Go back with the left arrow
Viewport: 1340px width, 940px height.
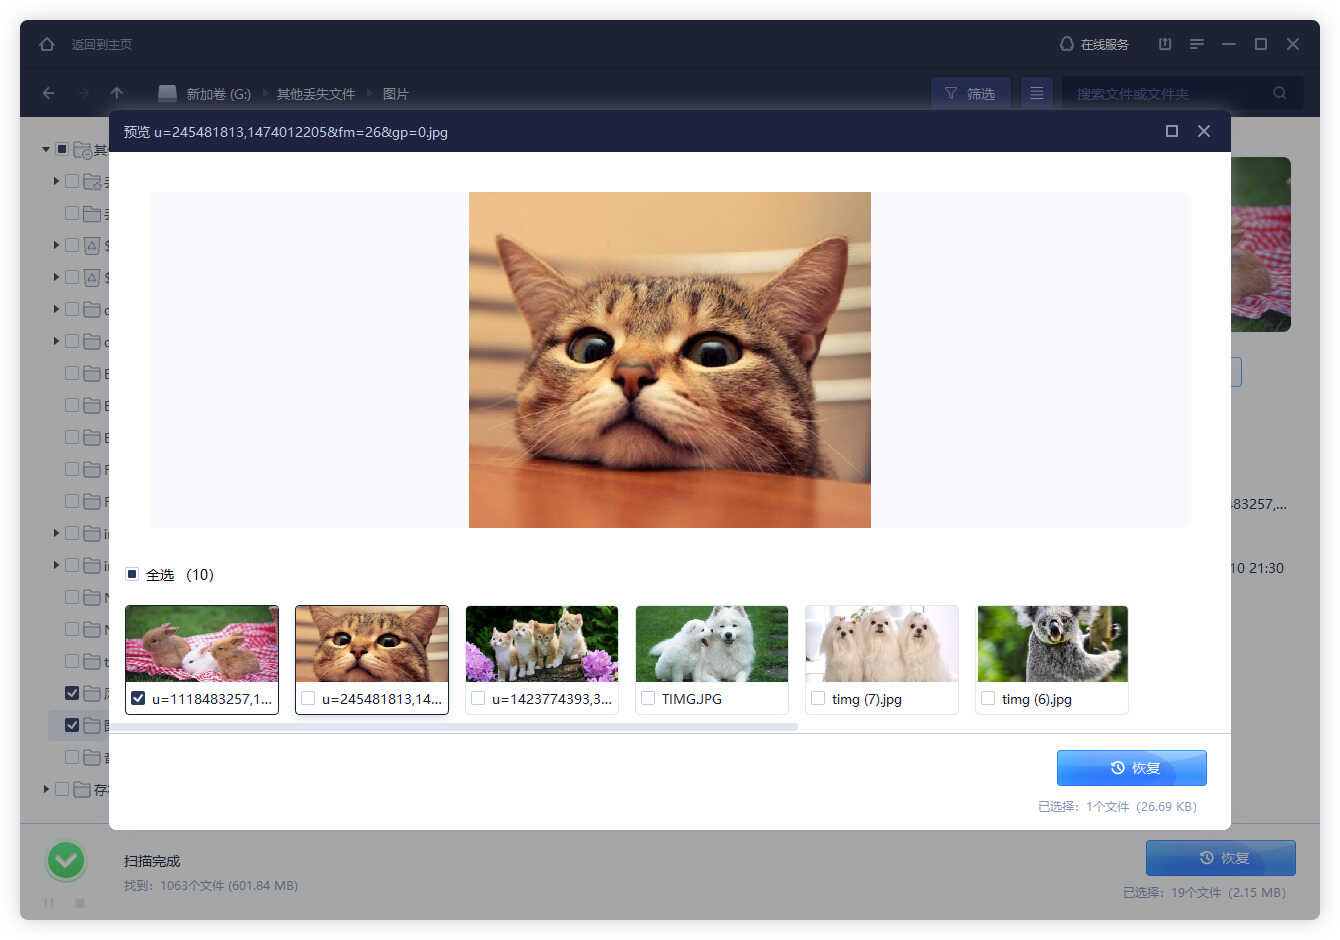point(48,93)
